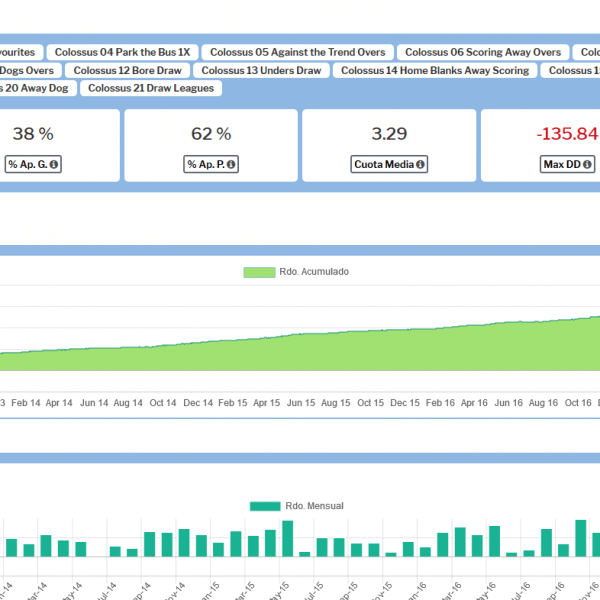Open info icon next to Cuota Media
Screen dimensions: 600x600
420,164
